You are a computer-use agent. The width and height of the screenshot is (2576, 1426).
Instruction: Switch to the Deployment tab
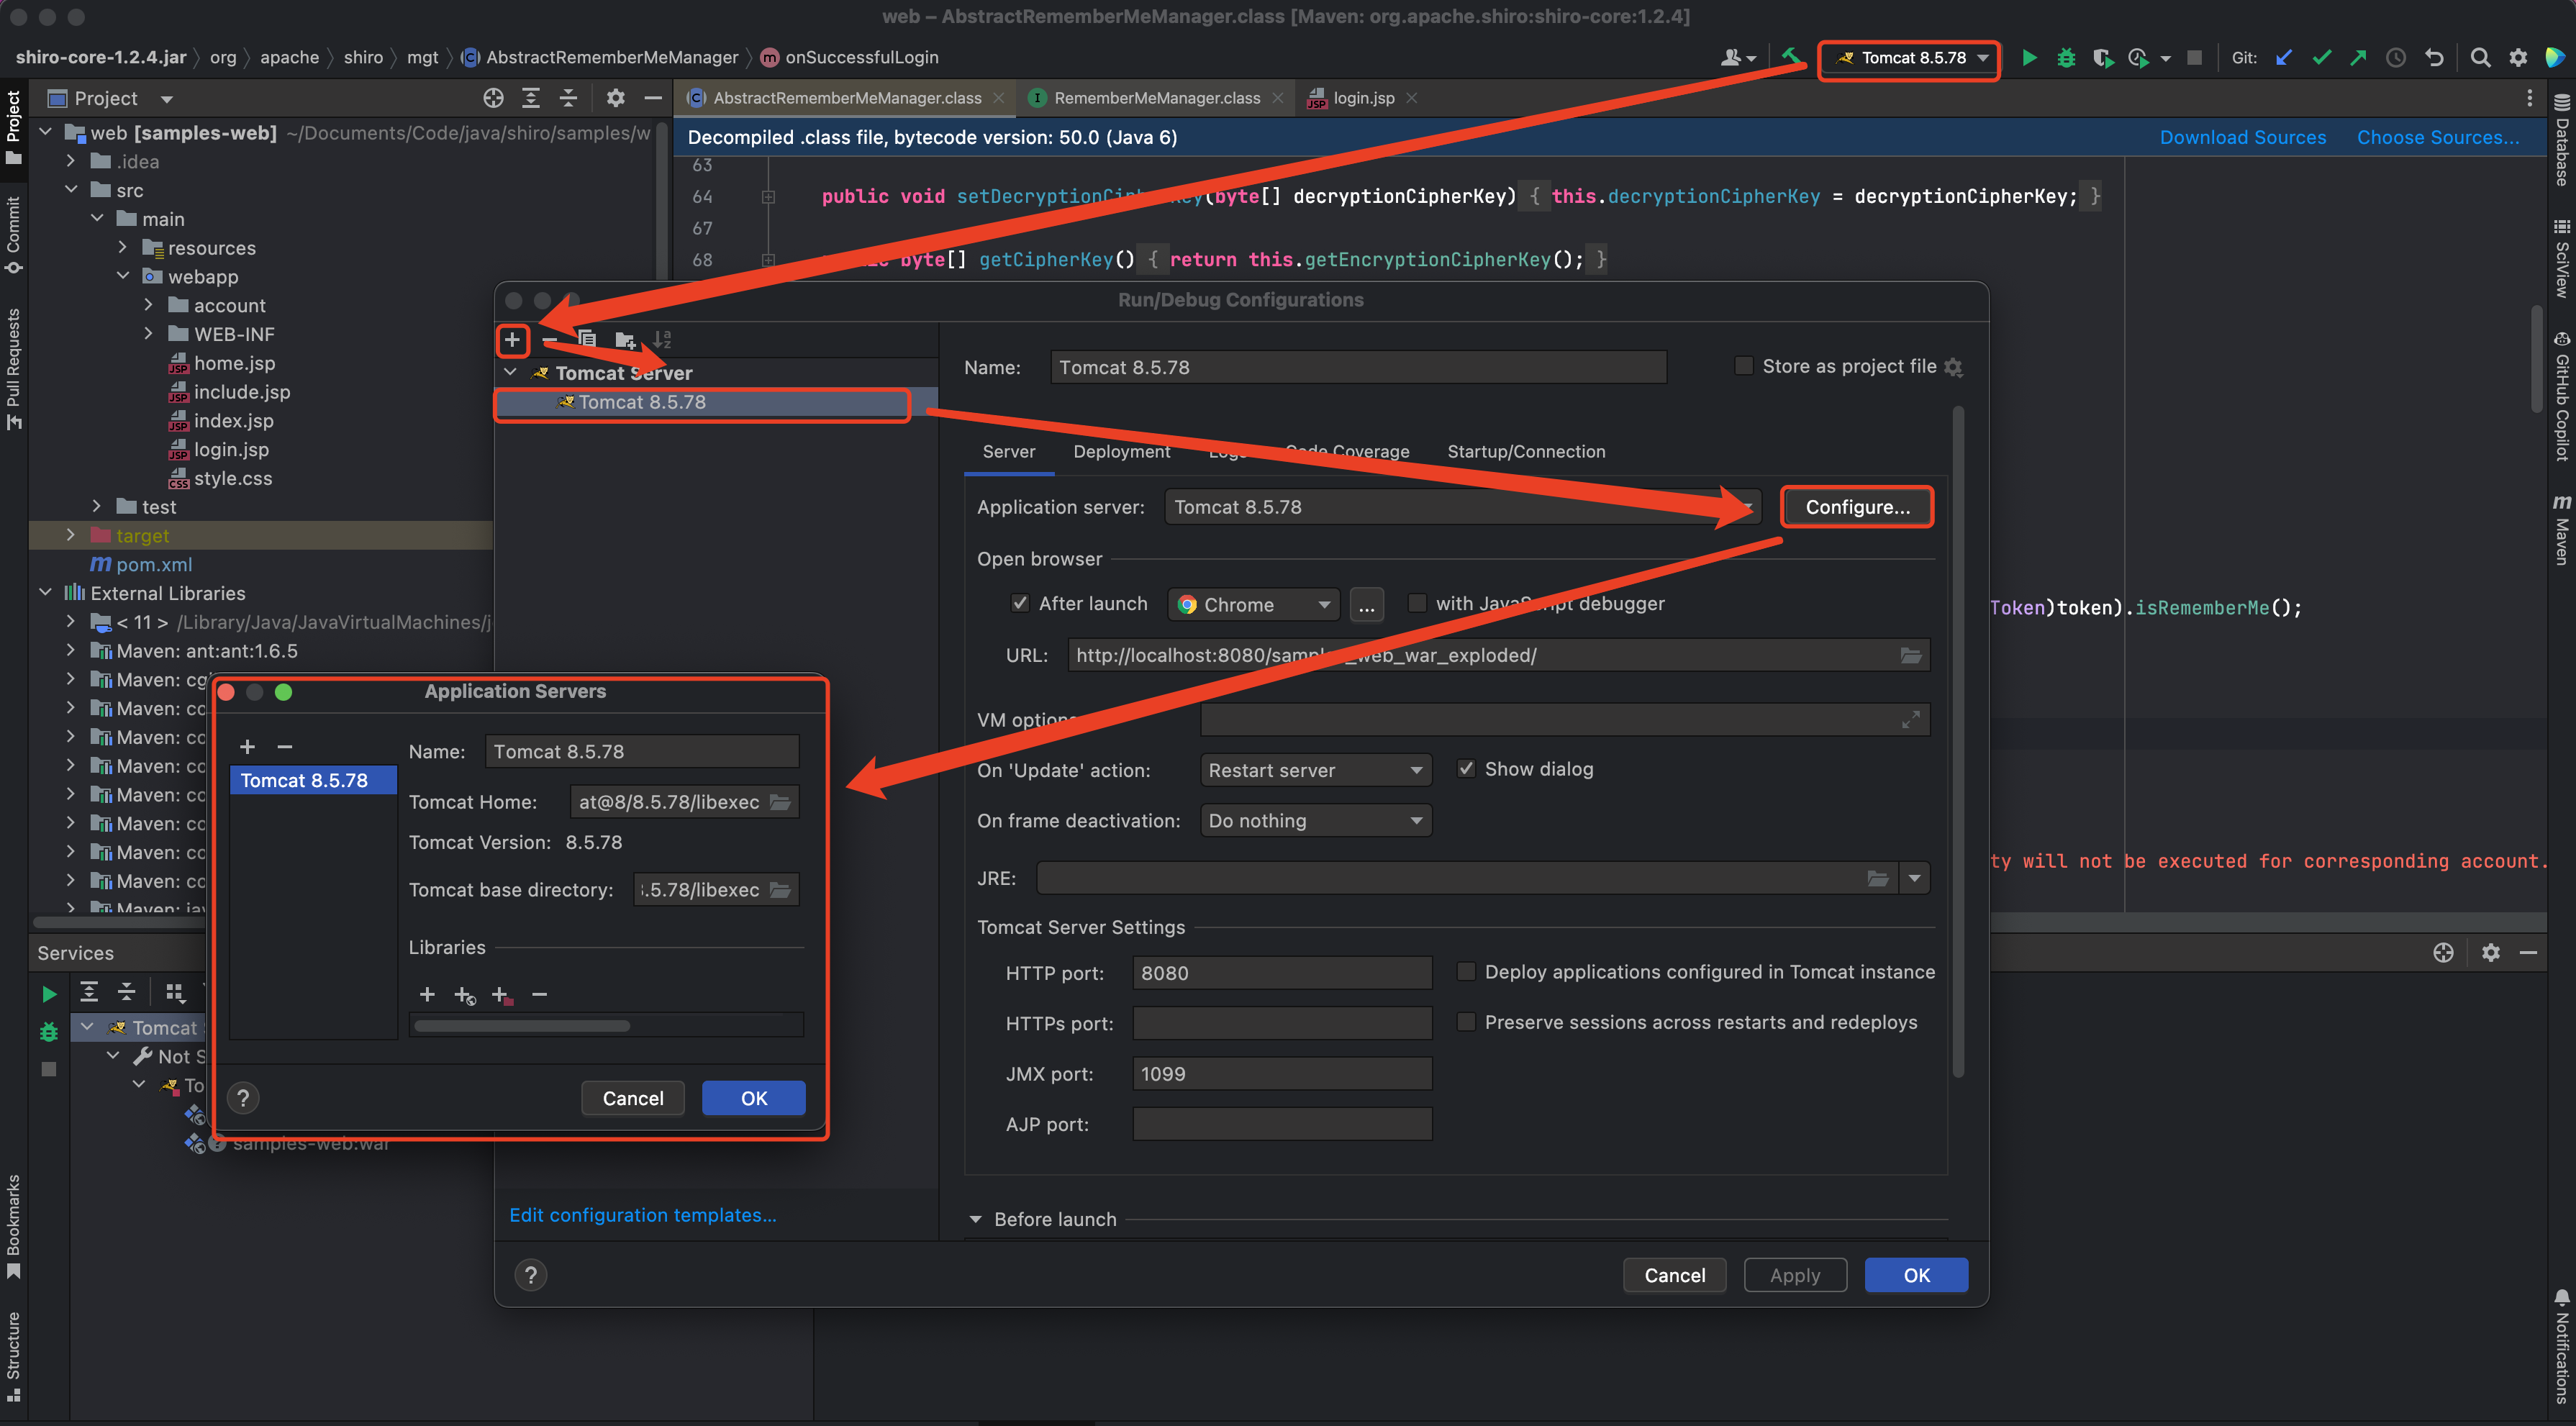click(1121, 452)
